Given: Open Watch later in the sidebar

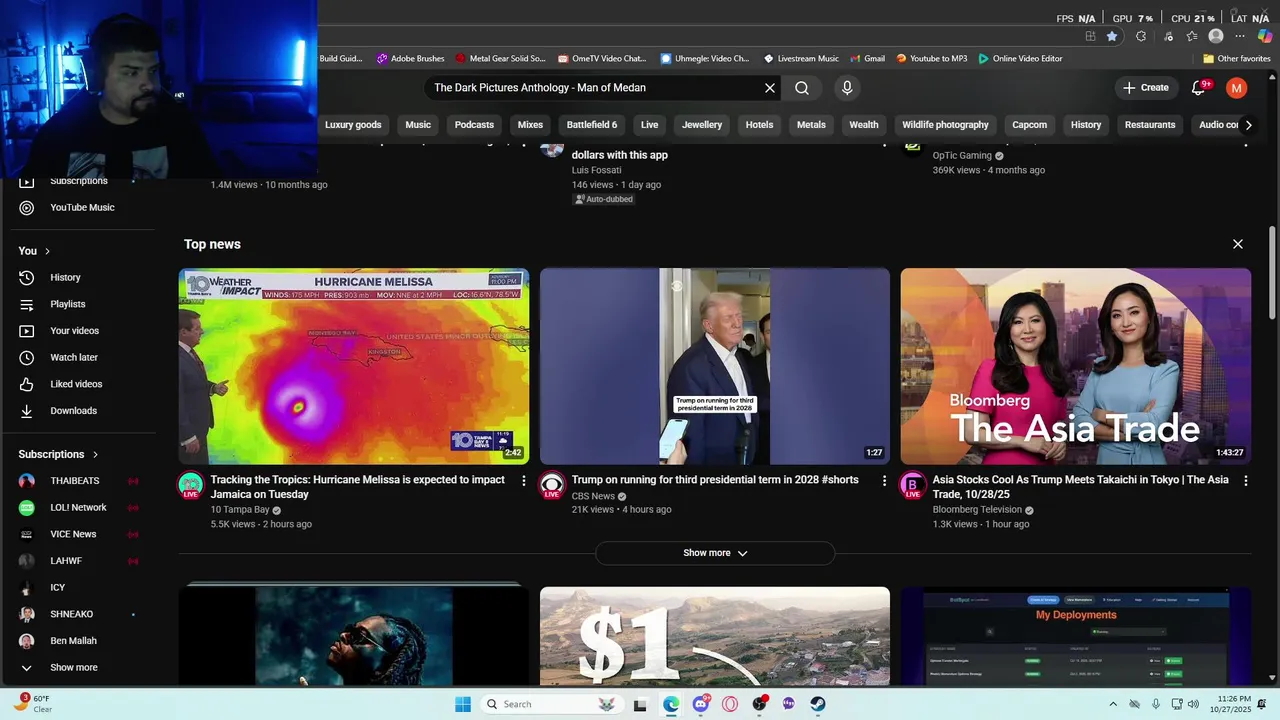Looking at the screenshot, I should point(74,358).
